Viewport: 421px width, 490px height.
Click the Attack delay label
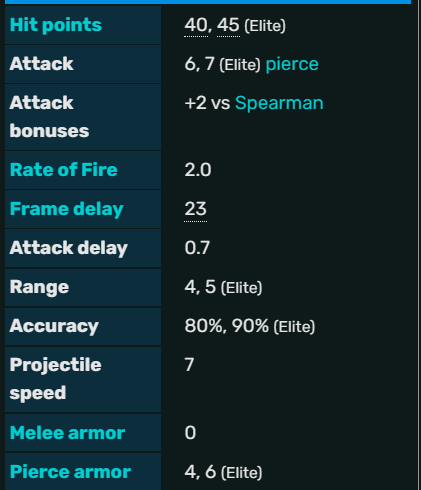(x=69, y=248)
